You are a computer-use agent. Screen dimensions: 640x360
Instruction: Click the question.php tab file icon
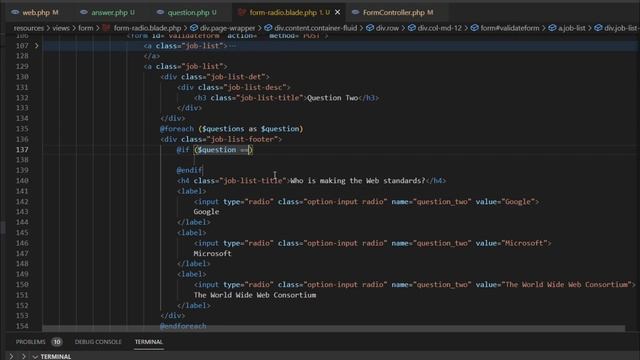pos(160,13)
